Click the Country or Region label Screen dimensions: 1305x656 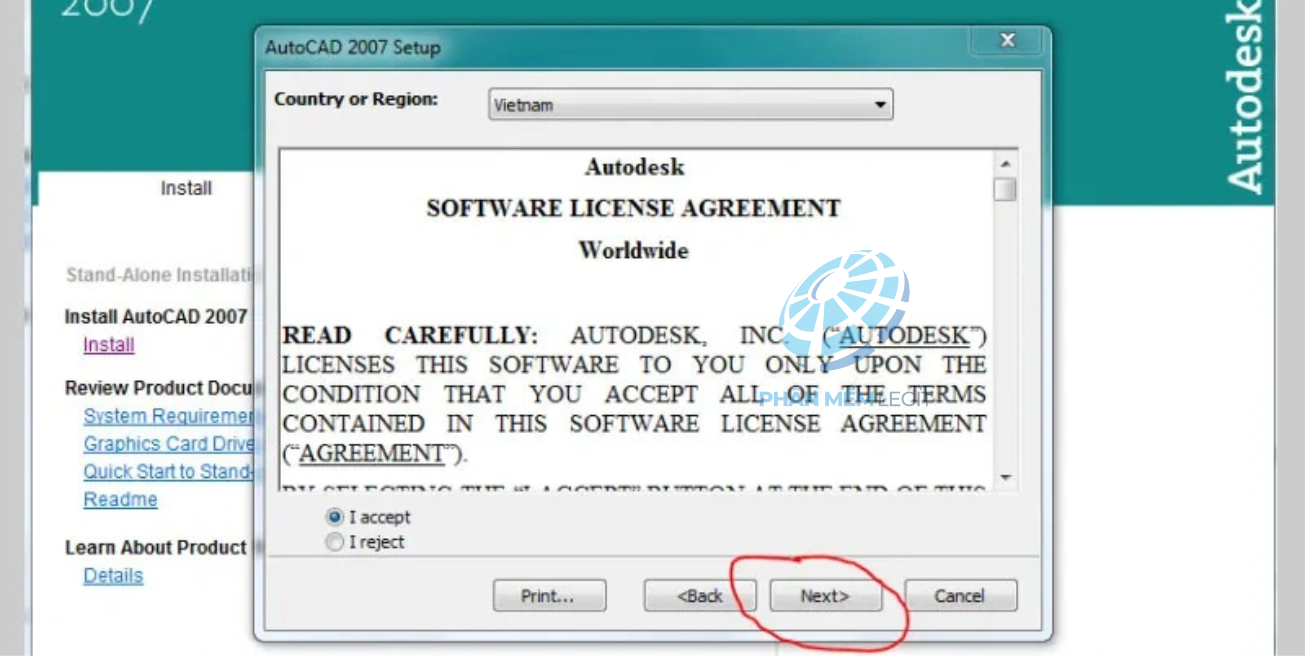point(356,99)
